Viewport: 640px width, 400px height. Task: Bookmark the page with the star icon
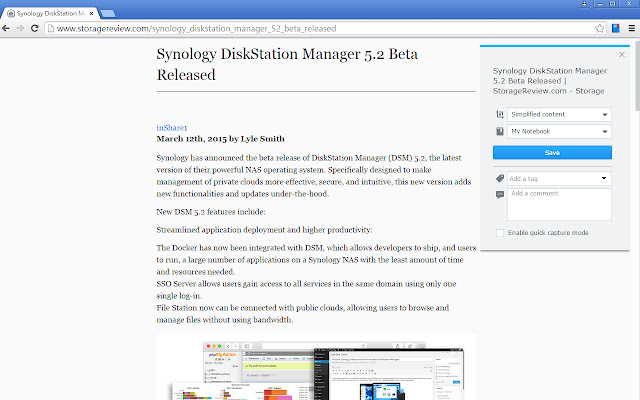point(599,28)
